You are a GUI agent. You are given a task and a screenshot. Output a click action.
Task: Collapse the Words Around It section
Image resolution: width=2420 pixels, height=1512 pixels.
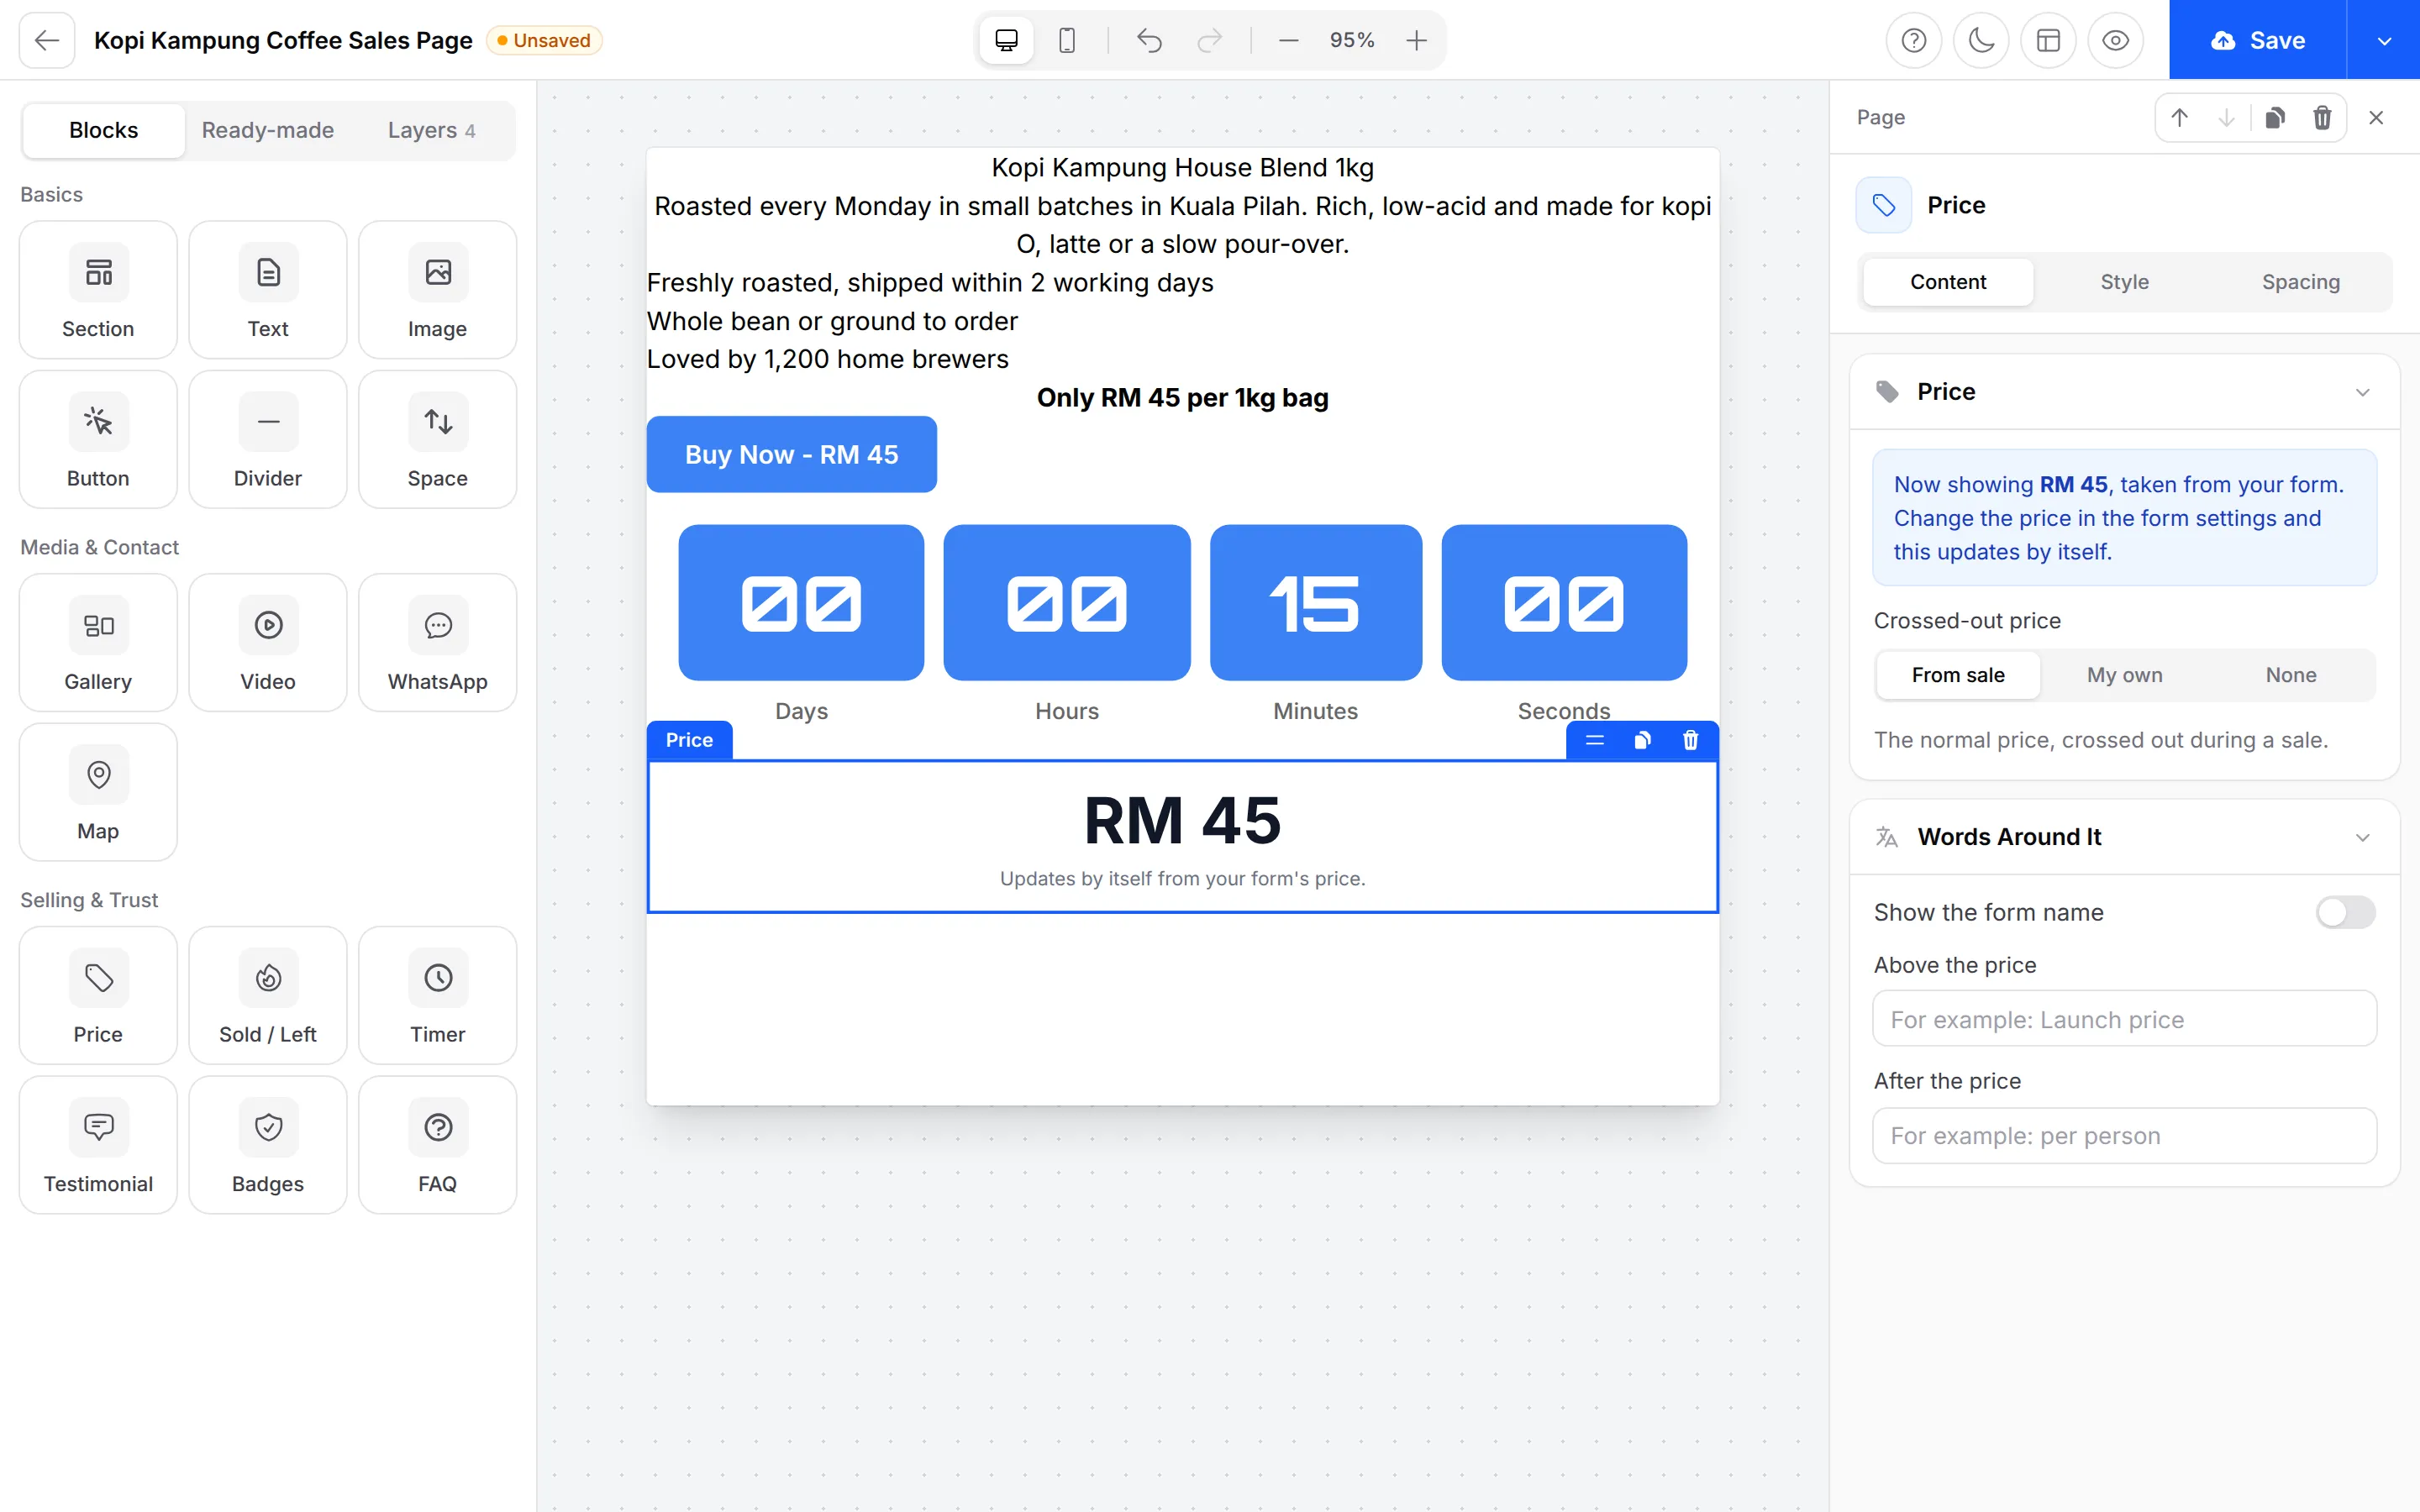(x=2363, y=837)
